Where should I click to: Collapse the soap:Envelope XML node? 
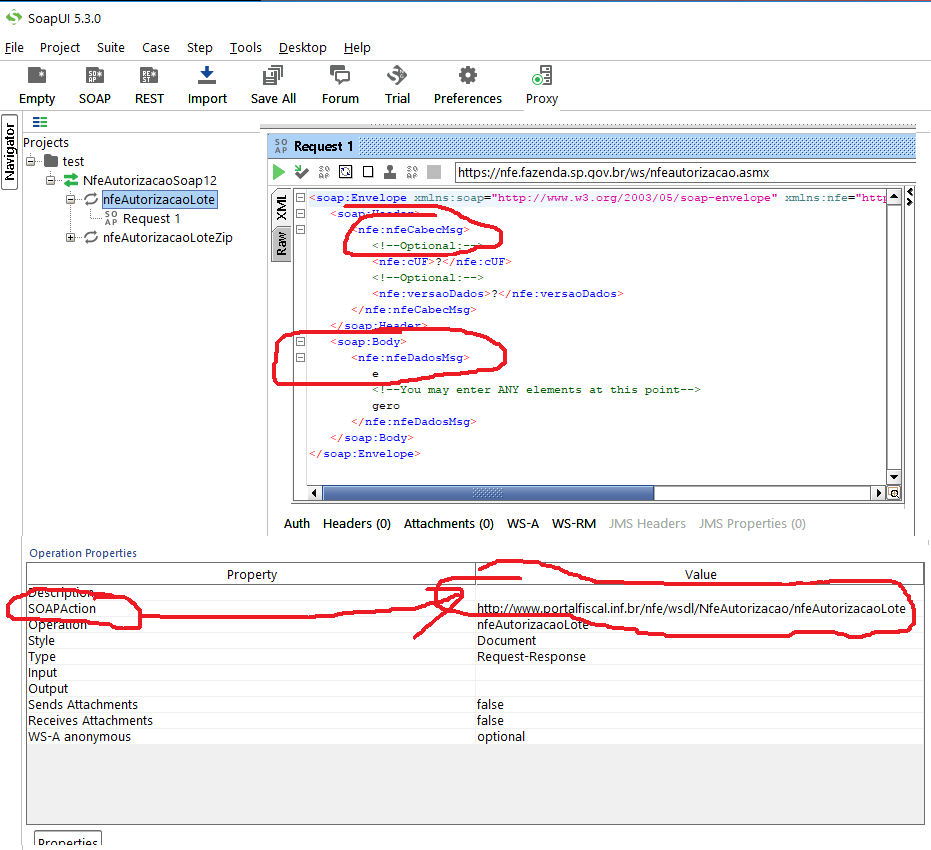tap(300, 198)
